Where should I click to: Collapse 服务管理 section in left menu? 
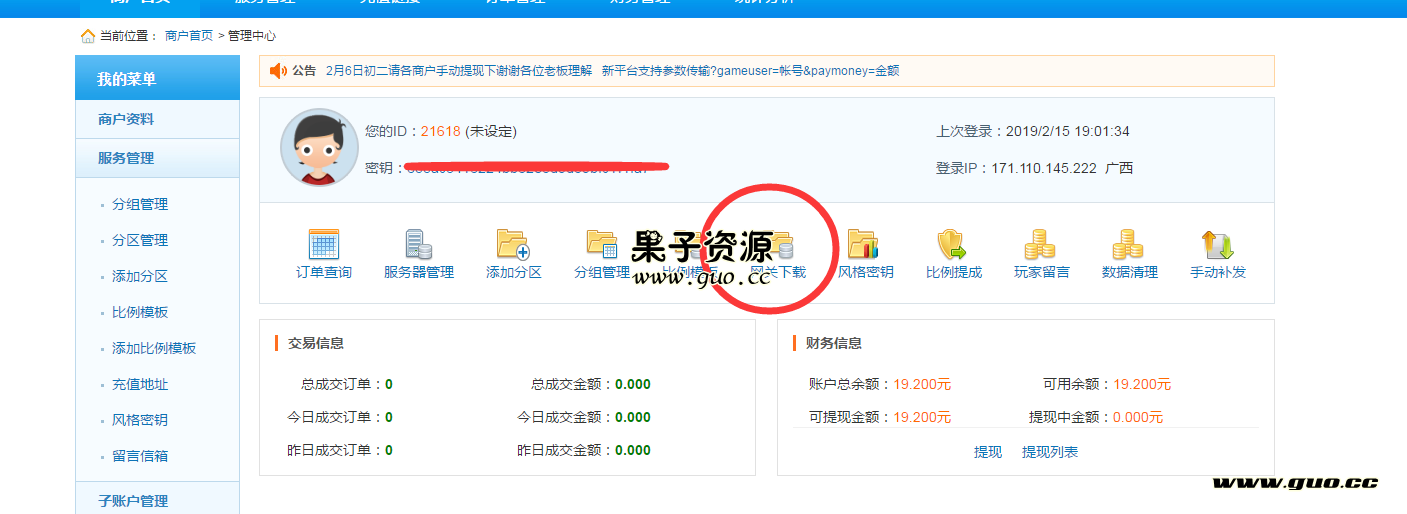click(126, 158)
